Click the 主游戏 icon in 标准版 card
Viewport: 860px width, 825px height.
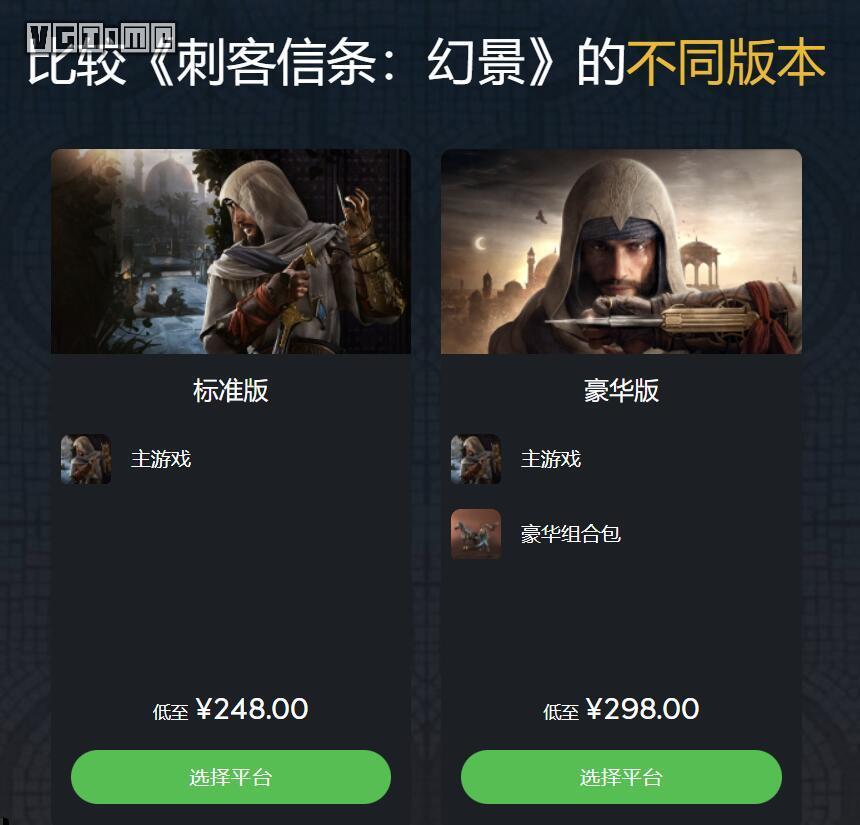86,459
